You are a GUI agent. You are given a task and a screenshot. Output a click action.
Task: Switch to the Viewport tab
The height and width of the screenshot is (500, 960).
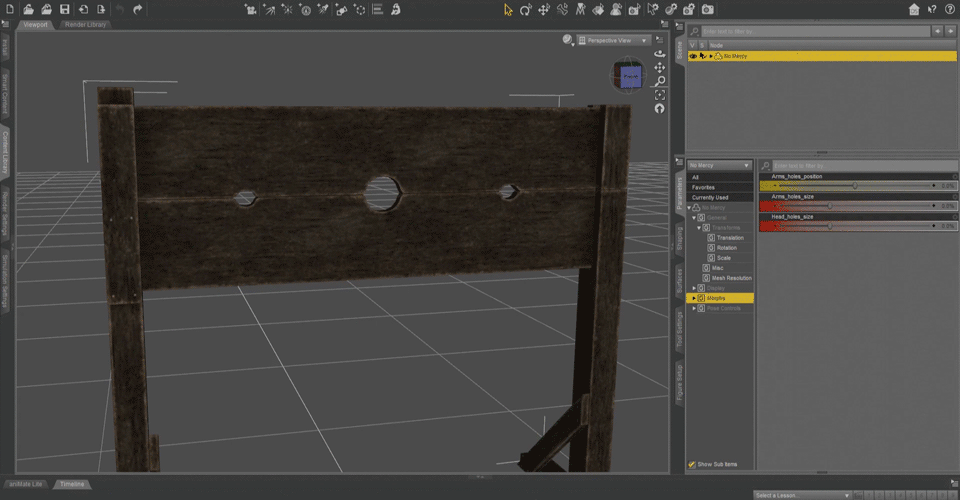(x=36, y=24)
